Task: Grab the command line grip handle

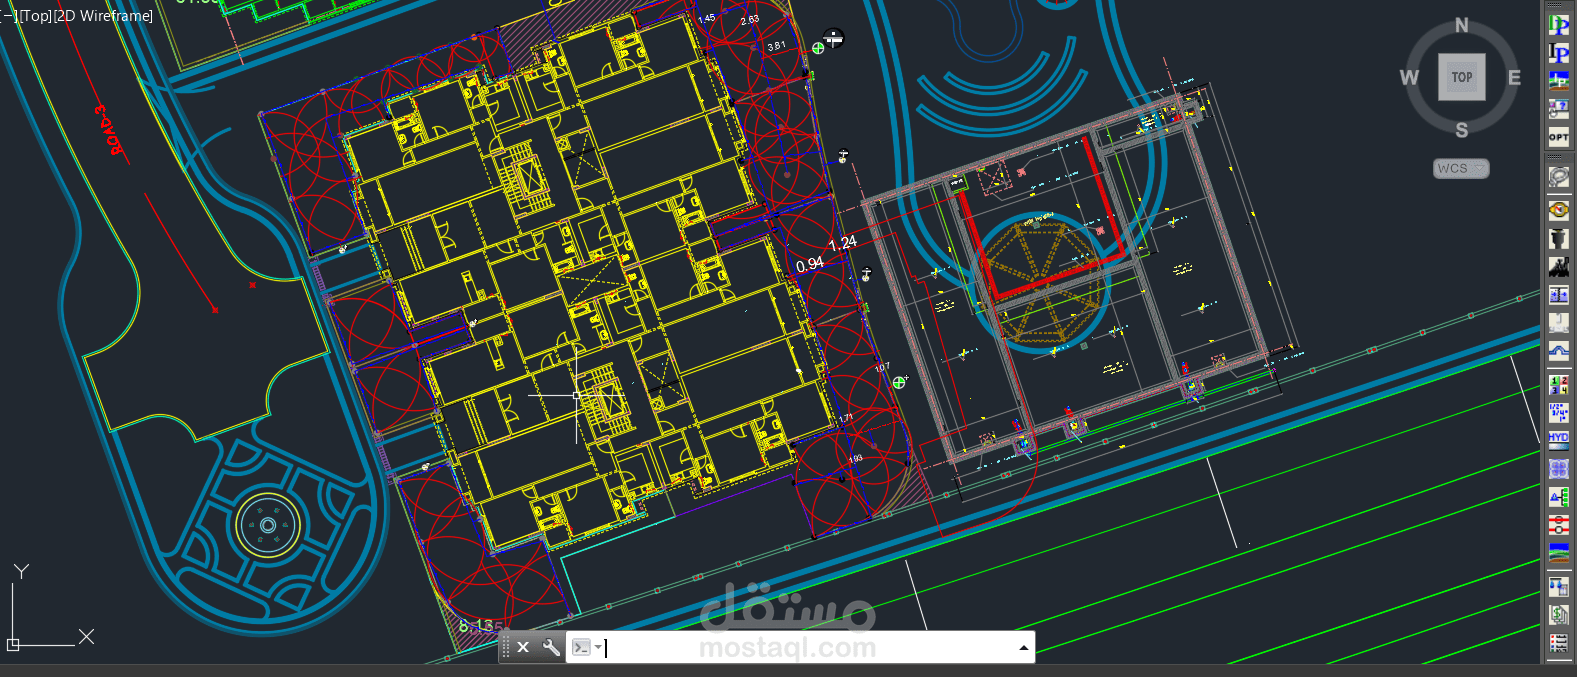Action: tap(506, 647)
